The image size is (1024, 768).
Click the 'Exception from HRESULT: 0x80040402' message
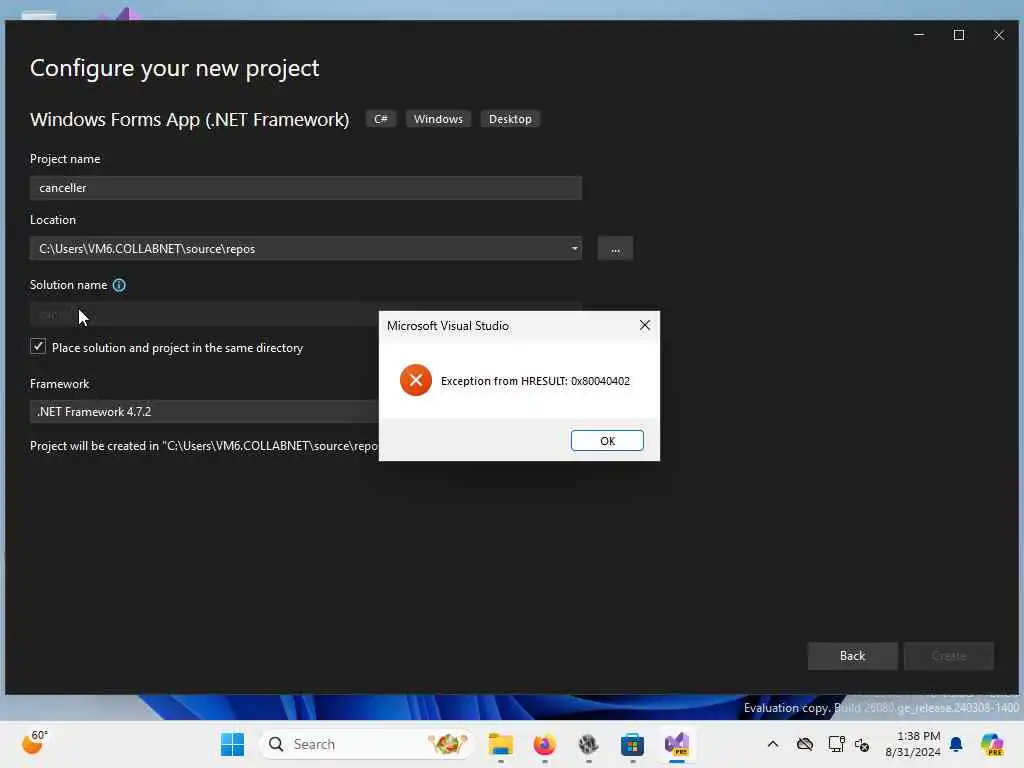coord(535,381)
